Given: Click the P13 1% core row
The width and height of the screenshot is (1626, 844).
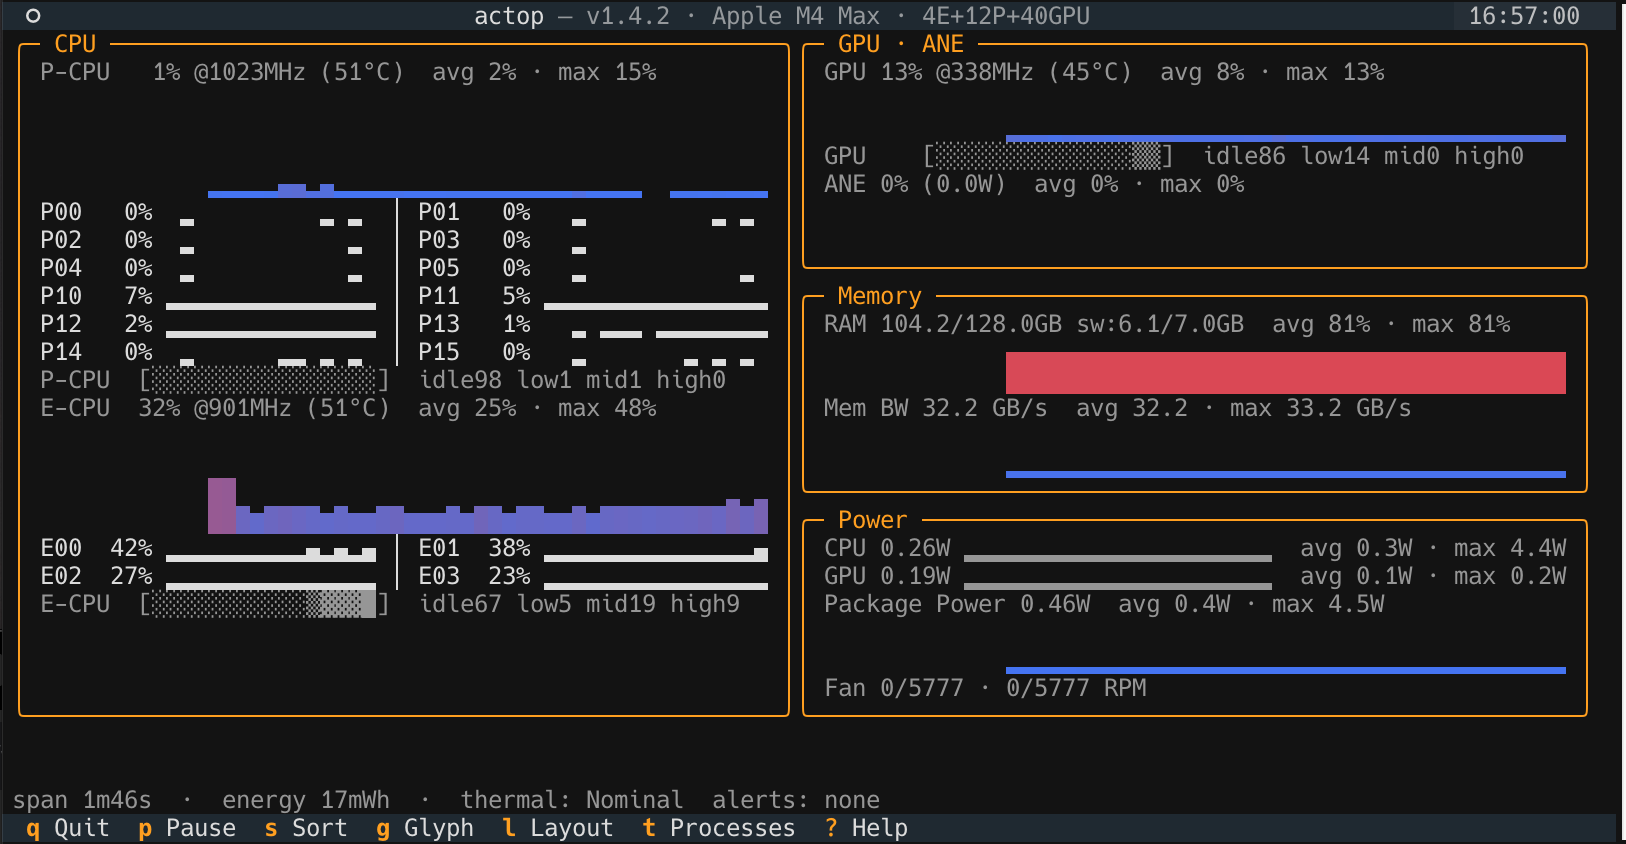Looking at the screenshot, I should pos(593,325).
